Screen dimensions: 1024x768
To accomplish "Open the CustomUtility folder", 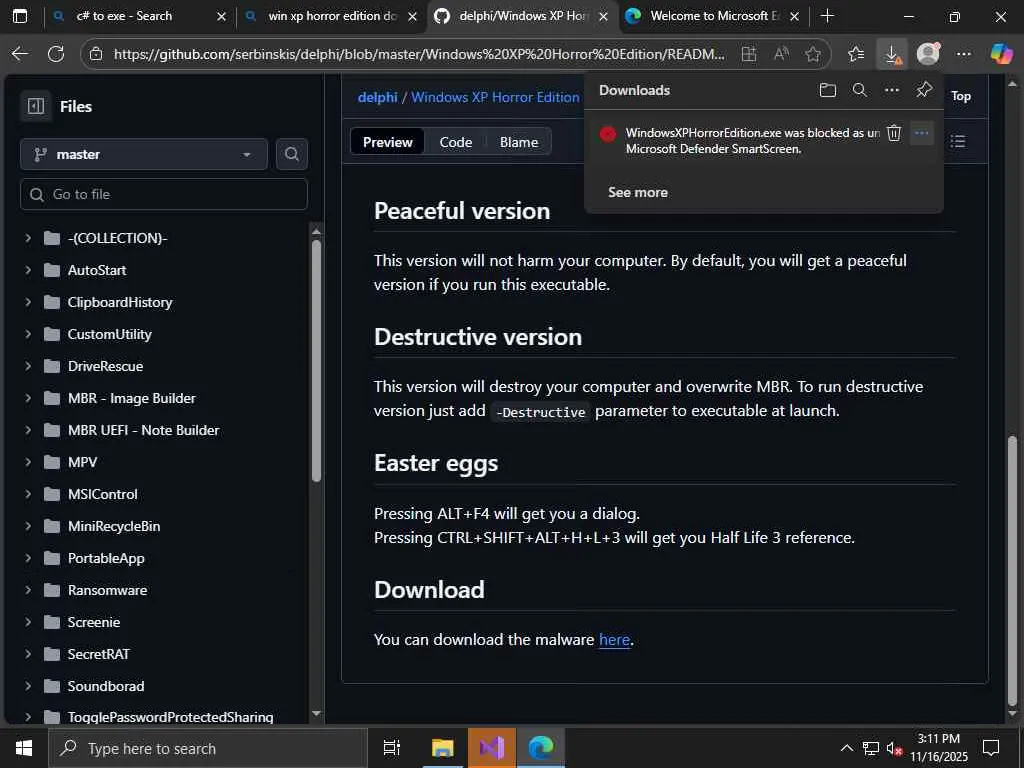I will point(110,334).
